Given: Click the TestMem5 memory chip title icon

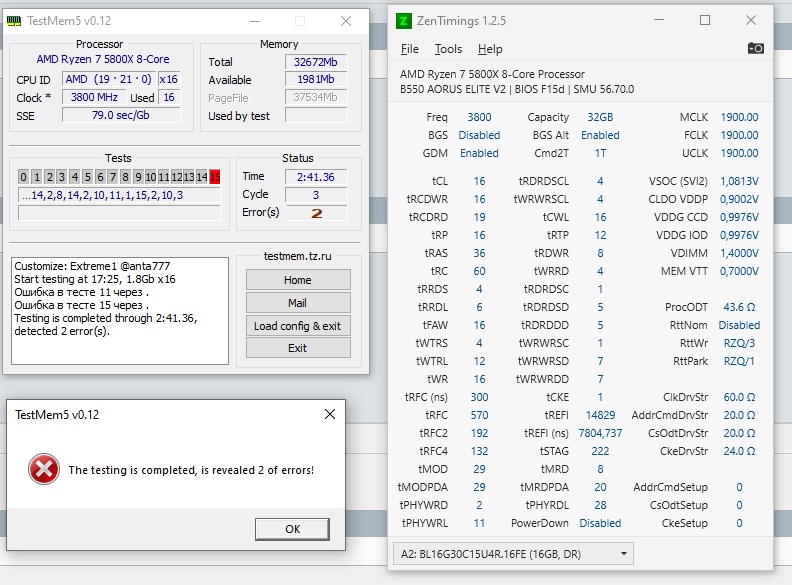Looking at the screenshot, I should coord(14,21).
